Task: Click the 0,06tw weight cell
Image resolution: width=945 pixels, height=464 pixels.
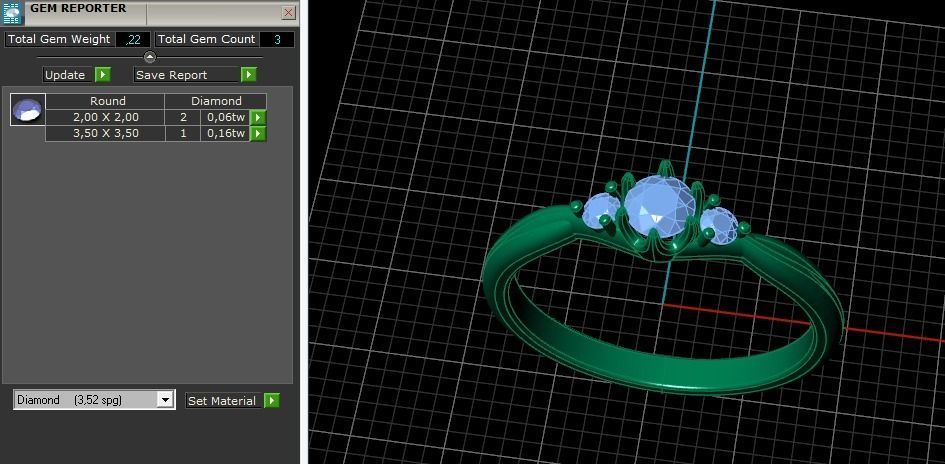Action: click(x=225, y=117)
